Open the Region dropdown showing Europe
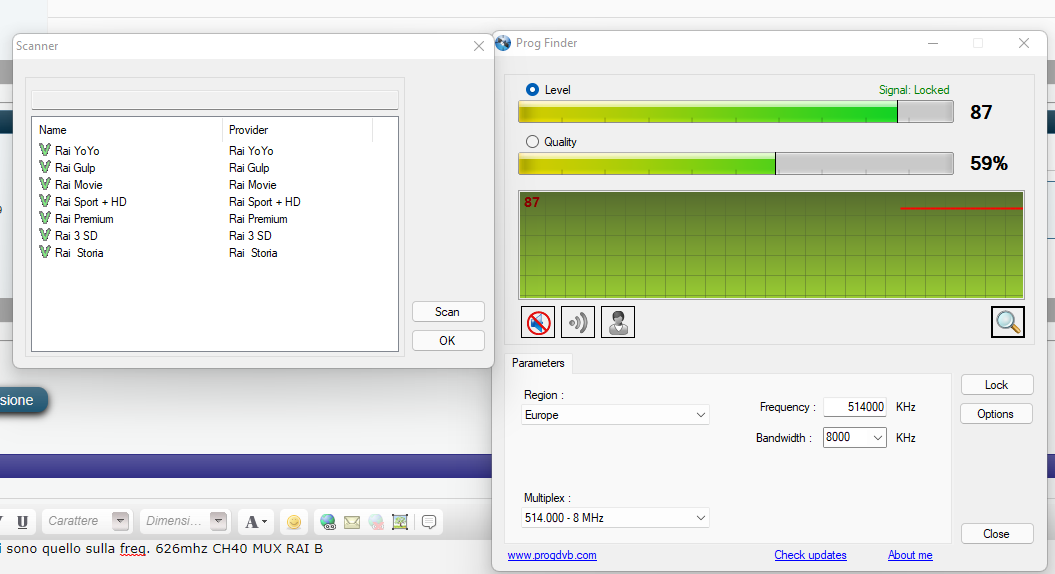Screen dimensions: 1055x574 pos(615,415)
